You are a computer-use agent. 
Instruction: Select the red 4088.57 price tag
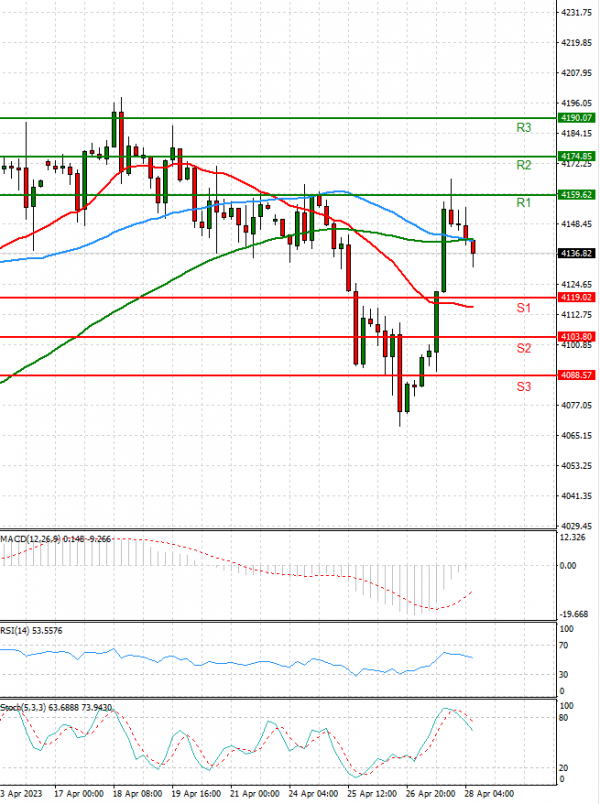tap(576, 375)
